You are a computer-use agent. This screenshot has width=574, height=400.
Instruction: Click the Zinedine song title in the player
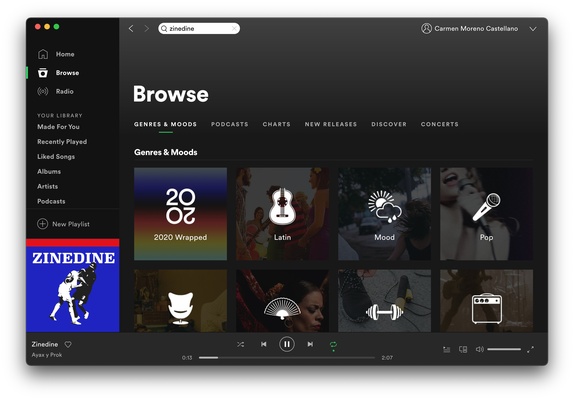tap(45, 344)
